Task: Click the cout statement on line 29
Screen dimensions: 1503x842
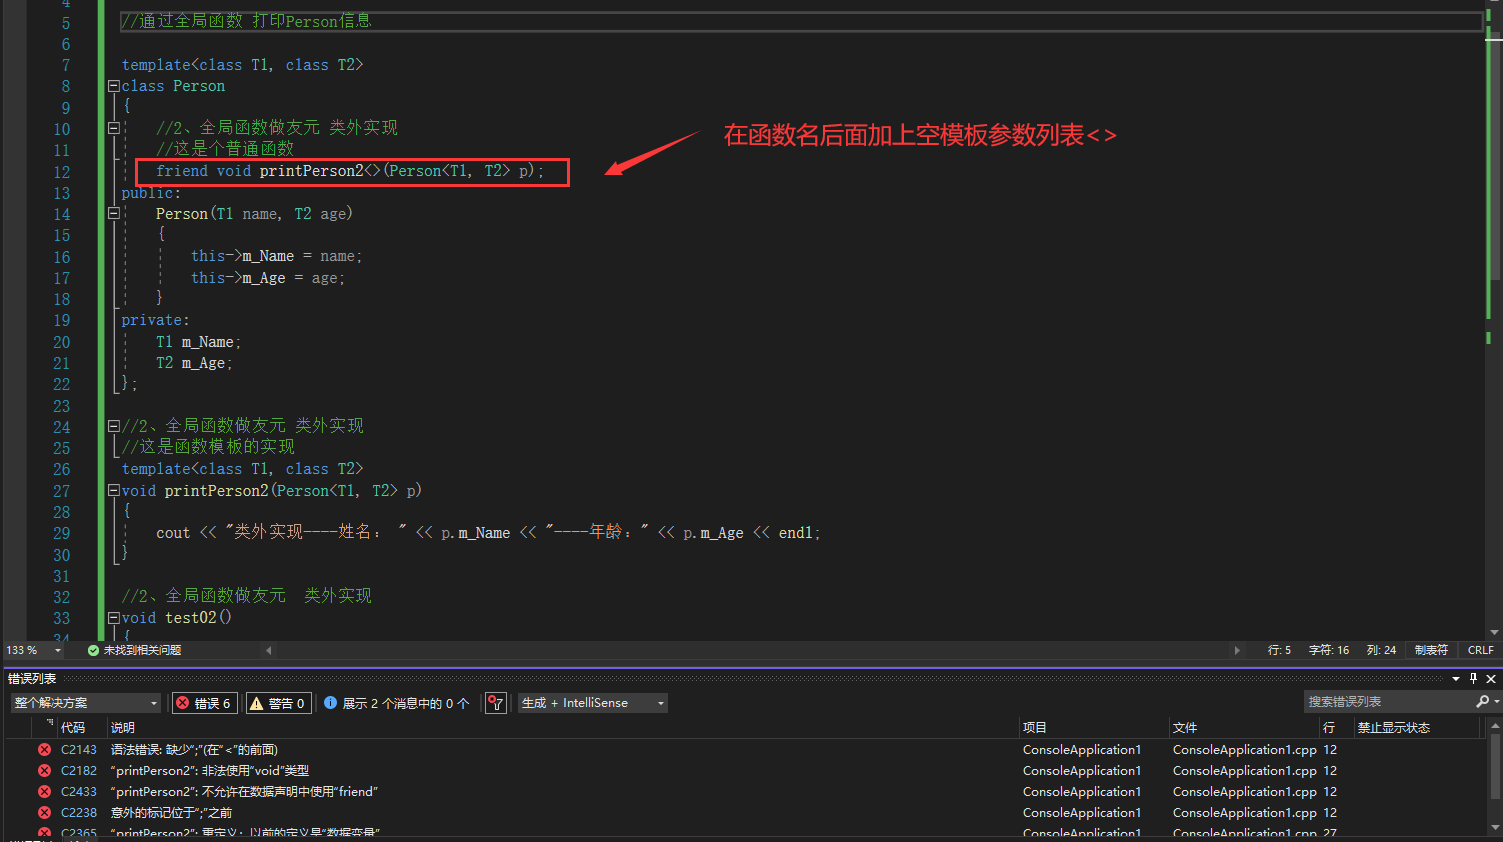Action: coord(488,533)
